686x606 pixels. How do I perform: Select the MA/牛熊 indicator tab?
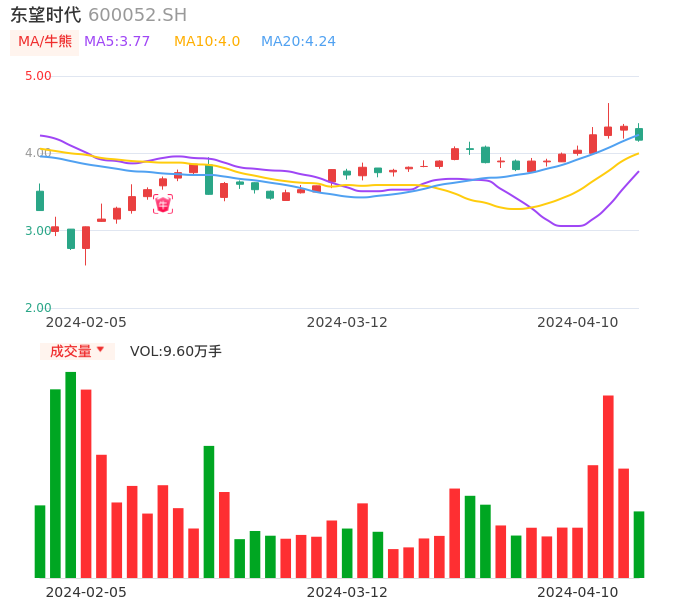pos(45,42)
